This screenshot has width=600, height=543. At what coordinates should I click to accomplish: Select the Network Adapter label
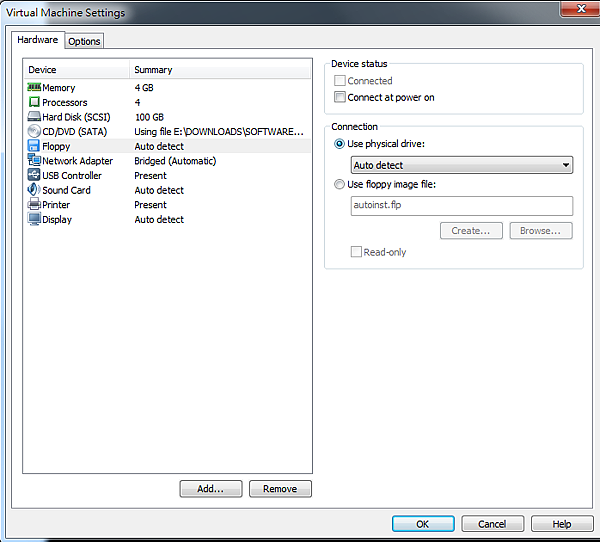coord(77,161)
